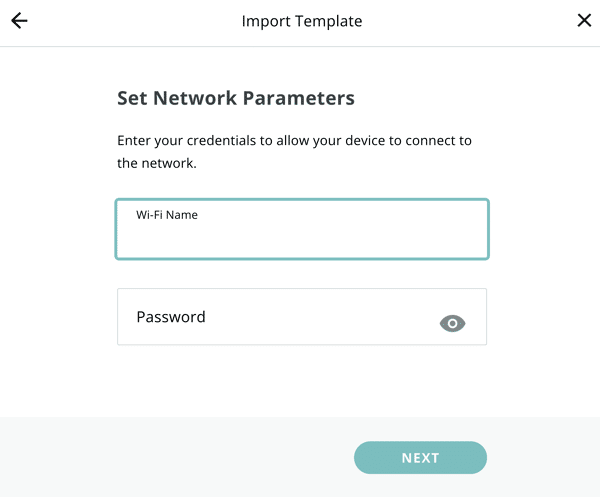Screen dimensions: 600x497
Task: Focus the Wi-Fi Name input field
Action: coord(302,229)
